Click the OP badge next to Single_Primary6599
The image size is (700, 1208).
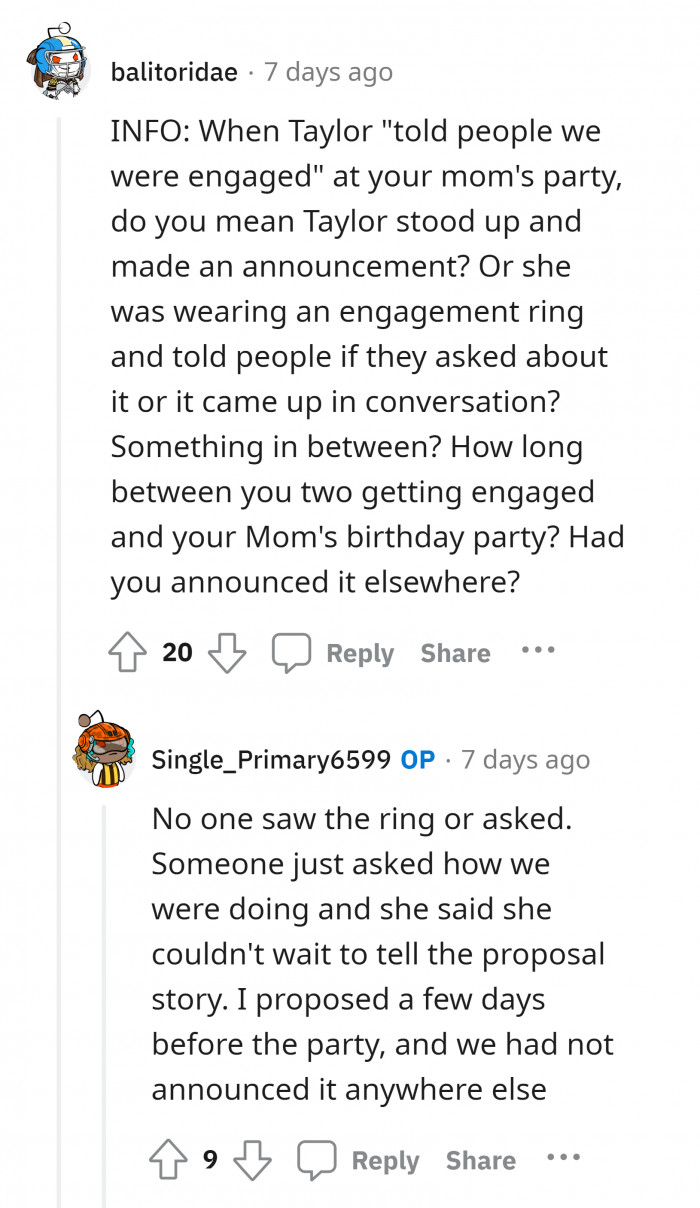coord(419,759)
